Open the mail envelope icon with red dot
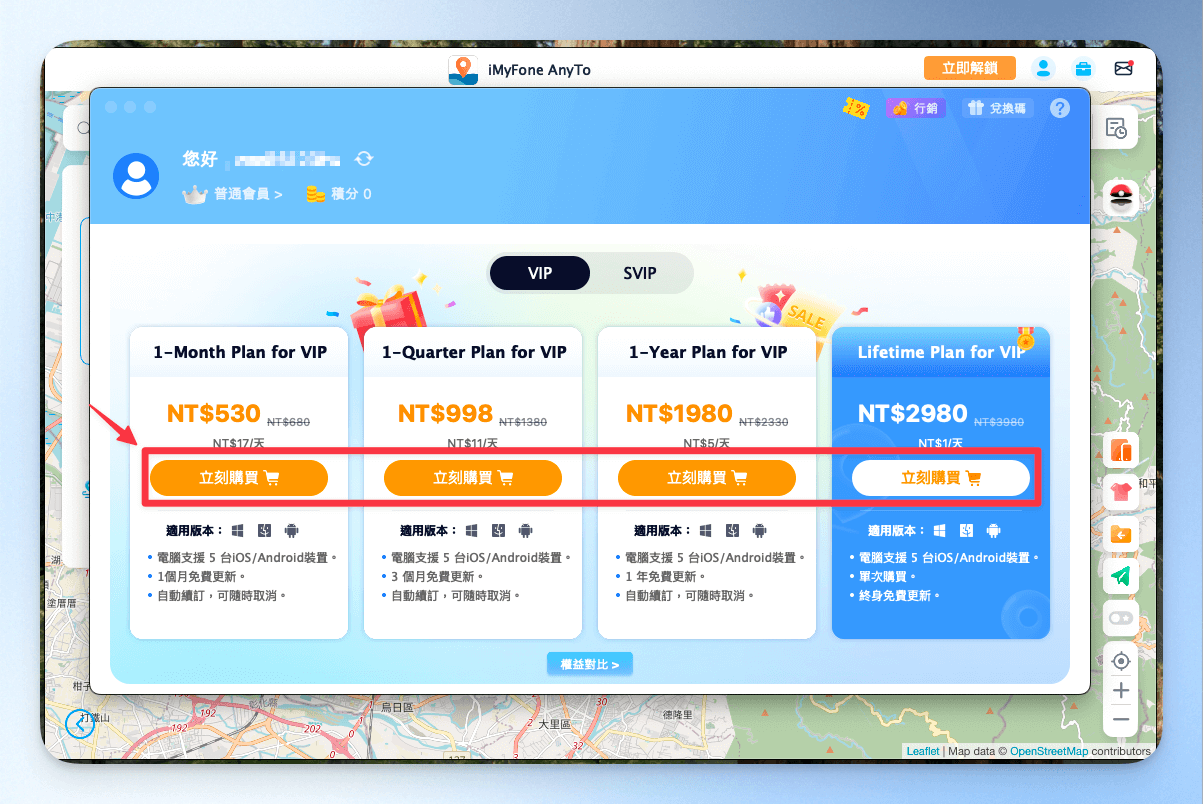Screen dimensions: 1203x804 tap(1123, 68)
